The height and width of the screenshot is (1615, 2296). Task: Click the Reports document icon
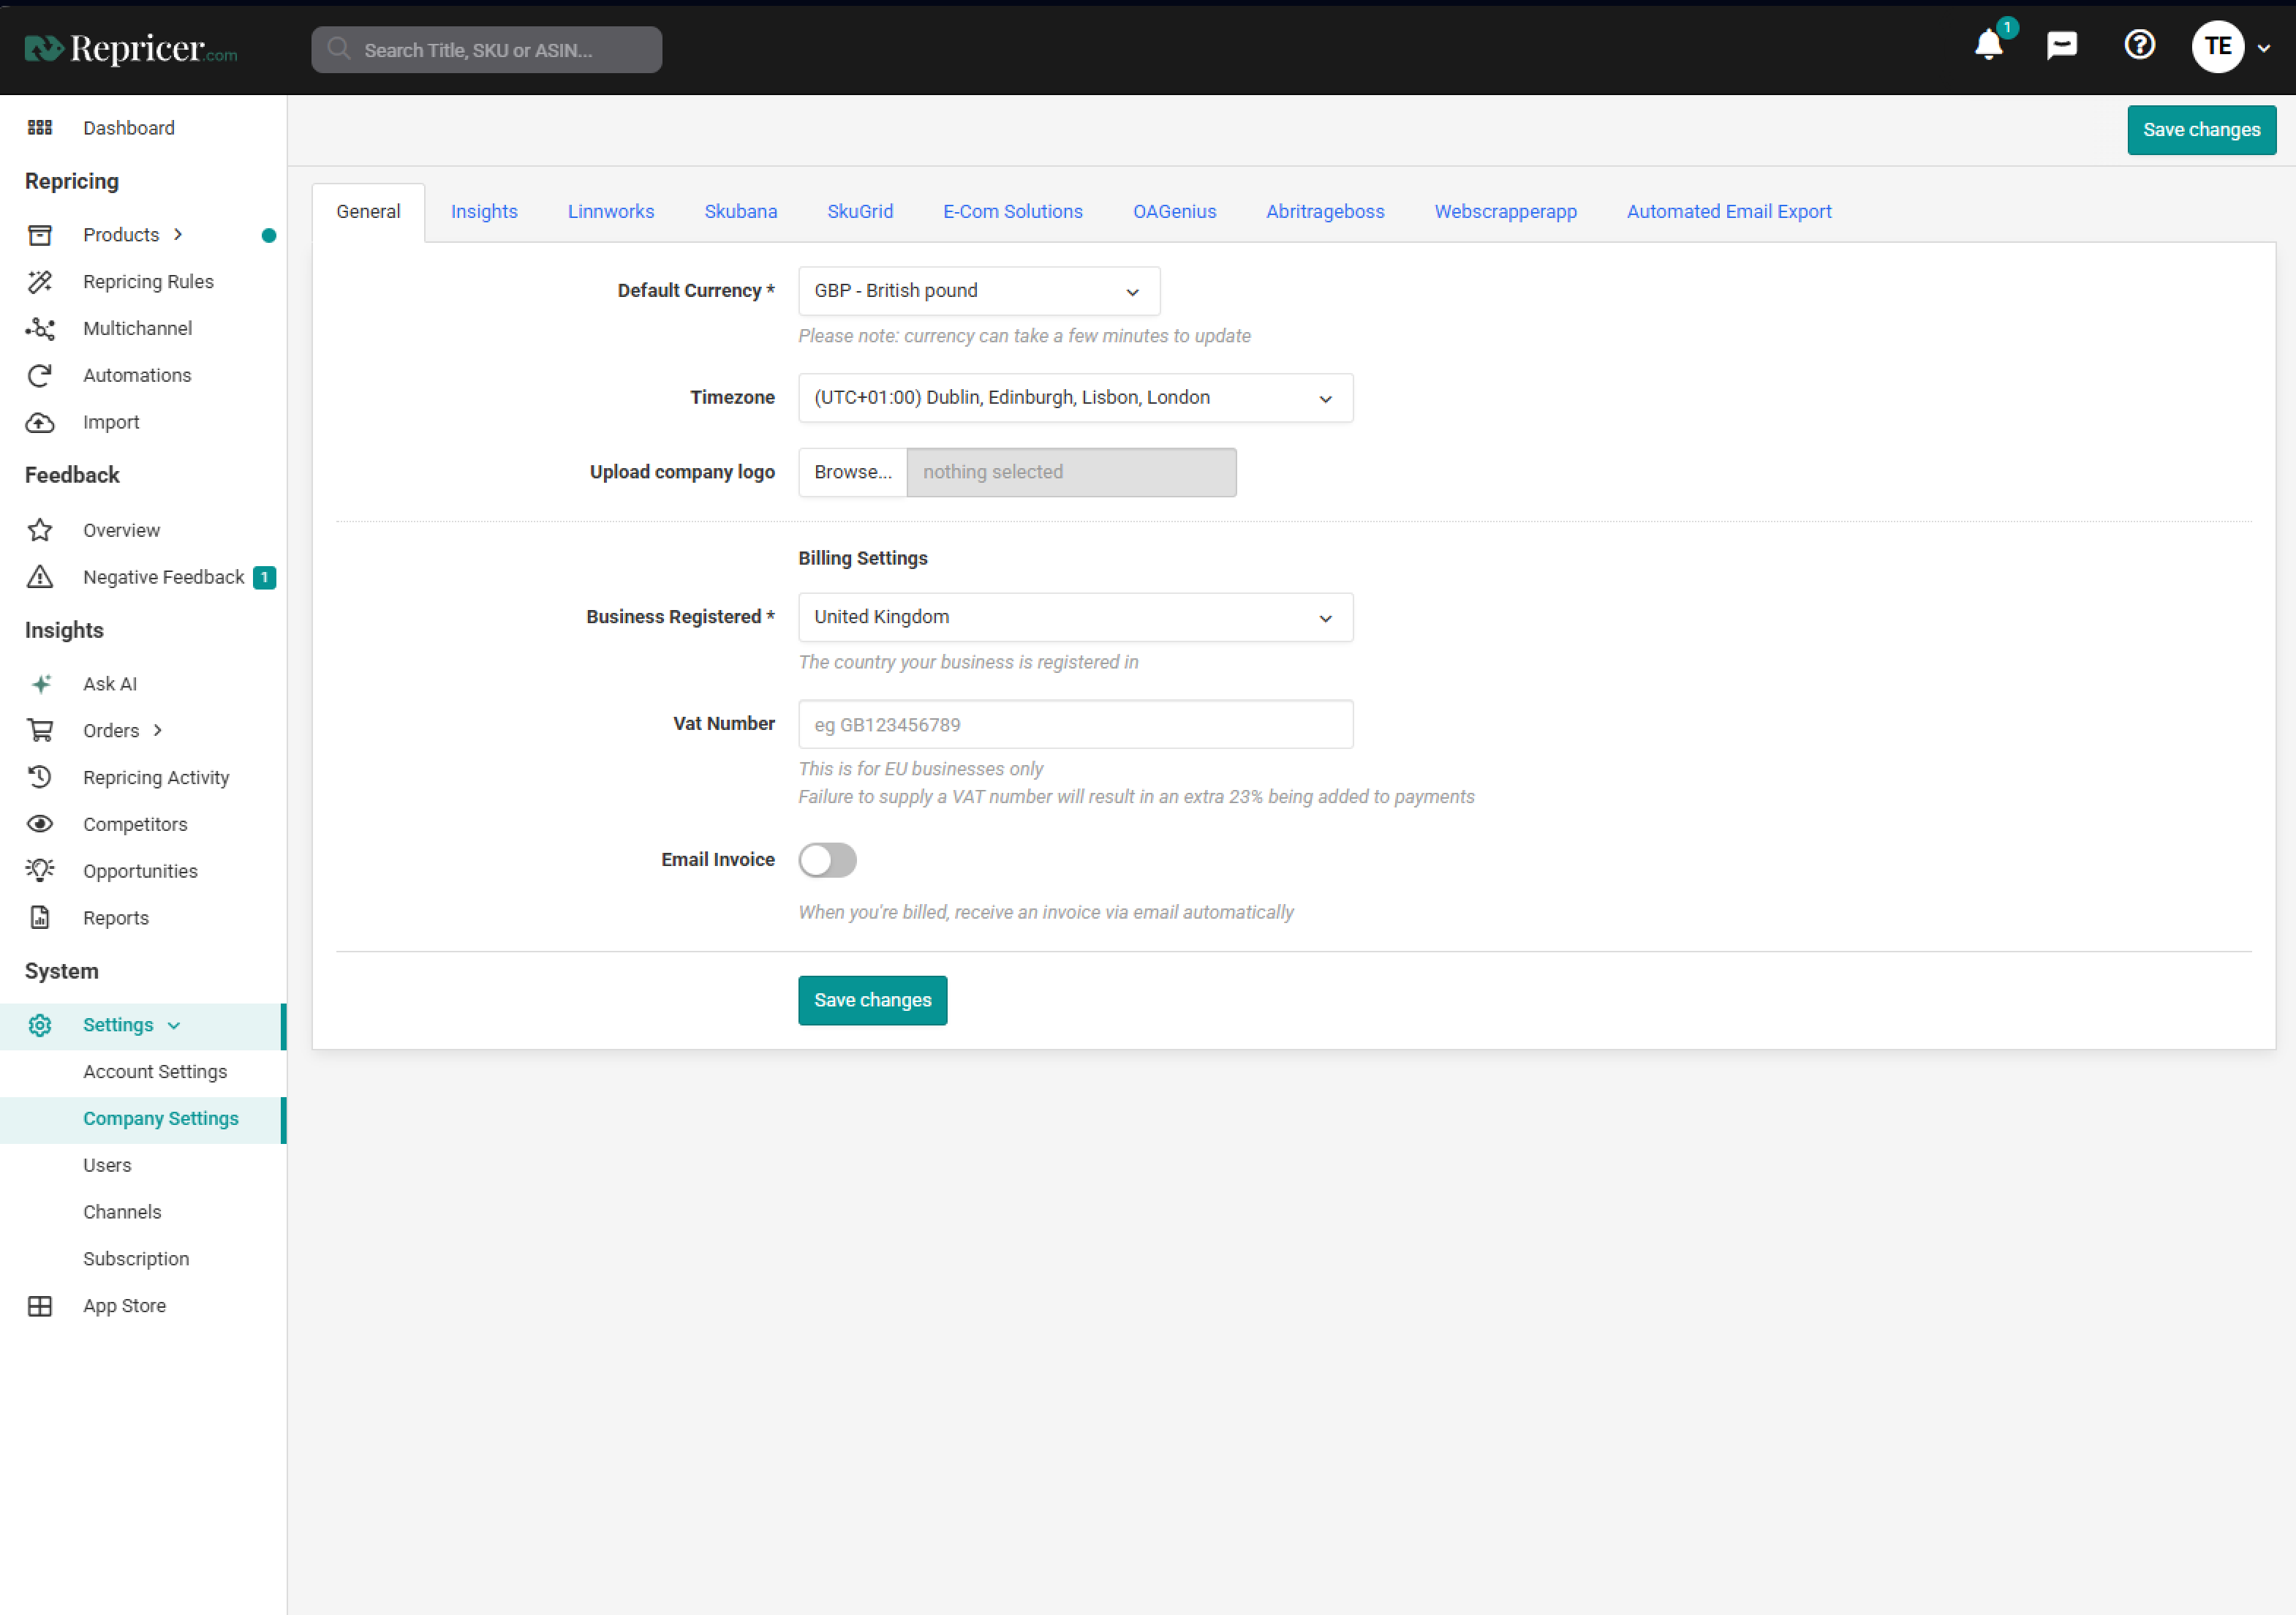point(40,918)
